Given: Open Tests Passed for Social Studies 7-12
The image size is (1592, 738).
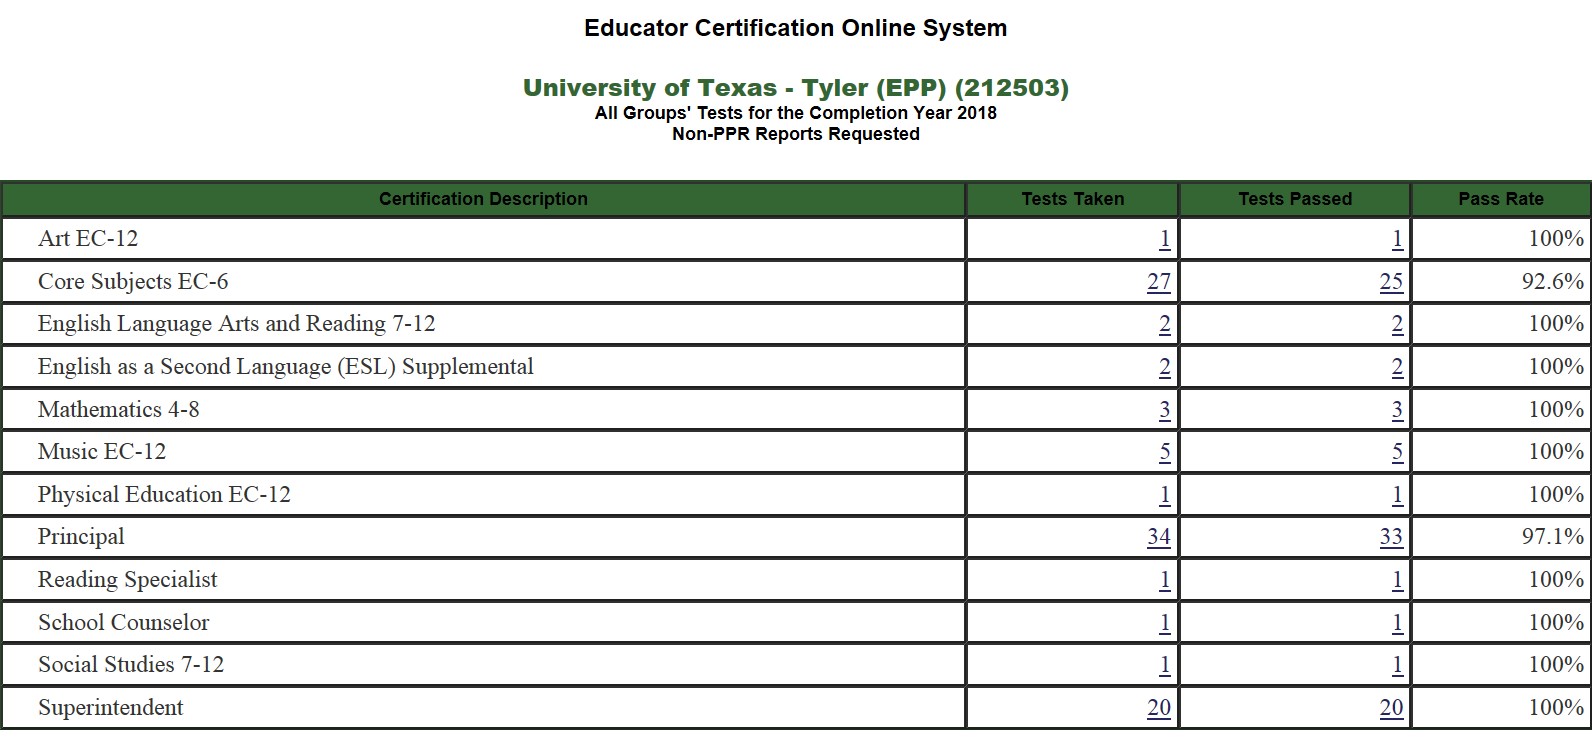Looking at the screenshot, I should click(x=1397, y=665).
